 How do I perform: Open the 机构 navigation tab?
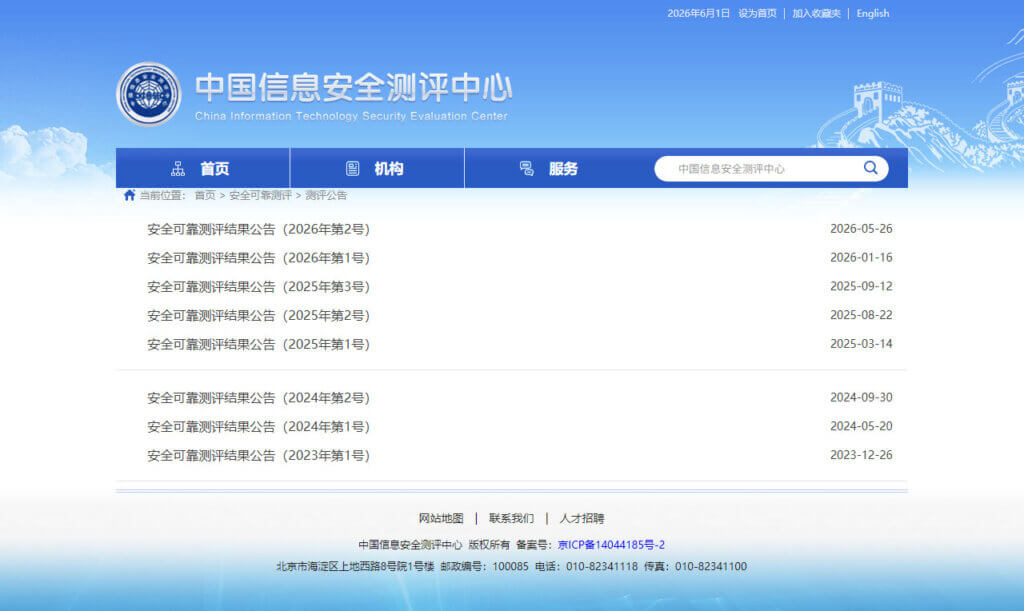click(377, 168)
